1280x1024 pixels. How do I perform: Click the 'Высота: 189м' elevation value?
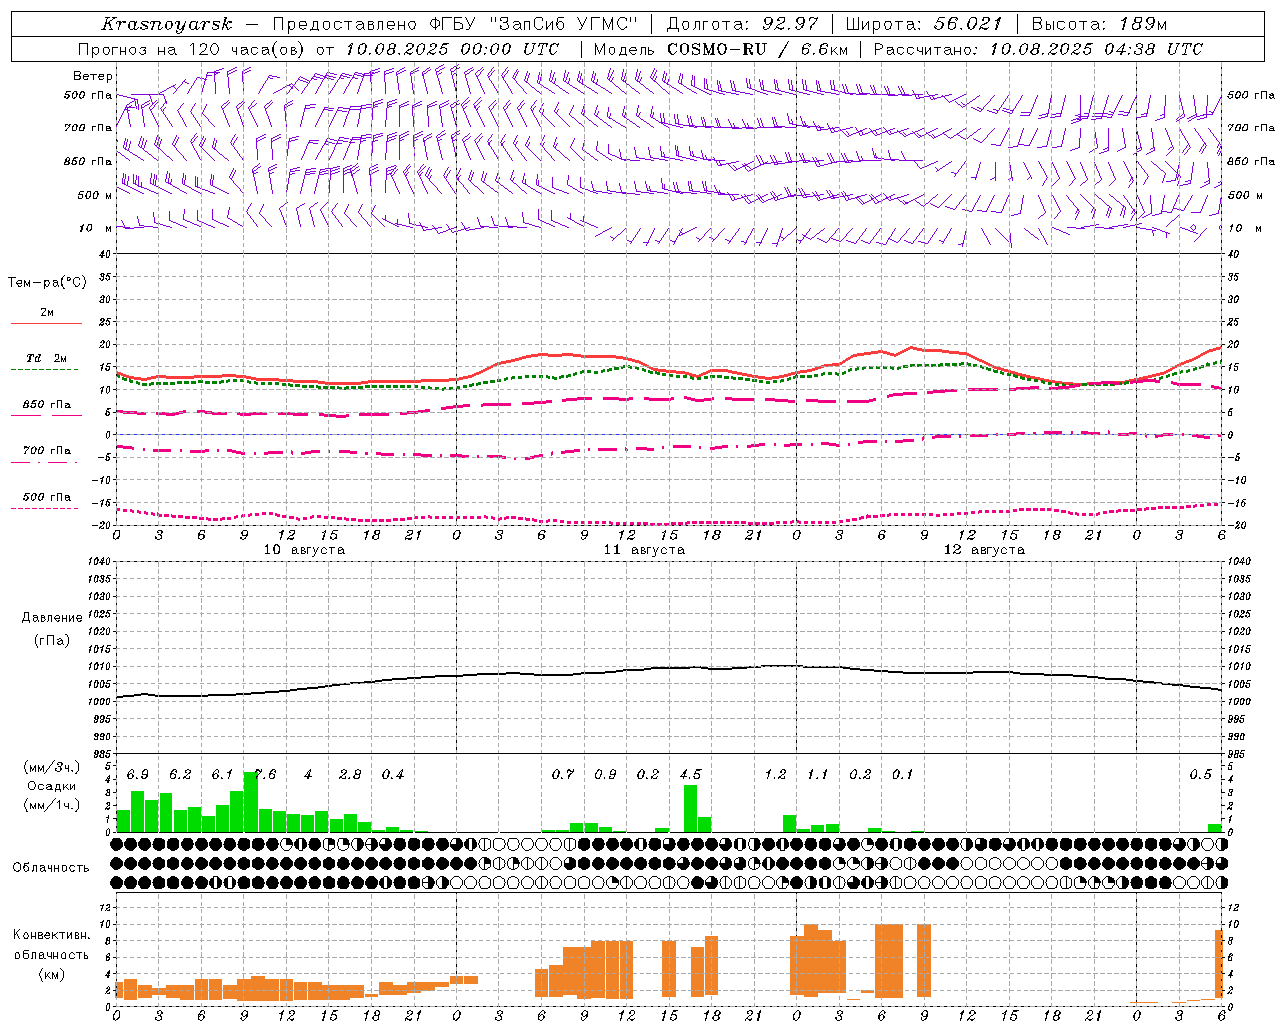click(1099, 24)
